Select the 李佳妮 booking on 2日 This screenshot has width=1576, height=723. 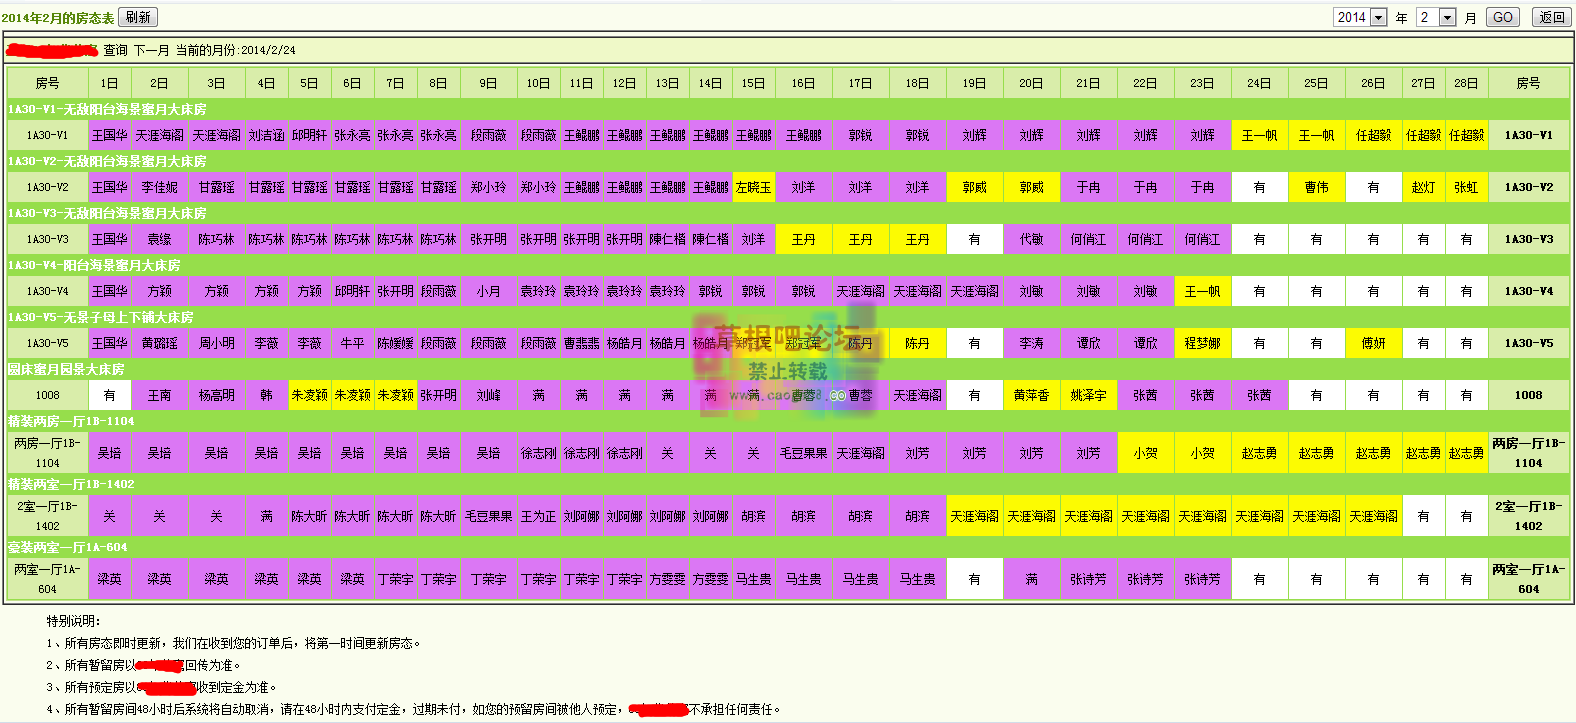click(159, 187)
